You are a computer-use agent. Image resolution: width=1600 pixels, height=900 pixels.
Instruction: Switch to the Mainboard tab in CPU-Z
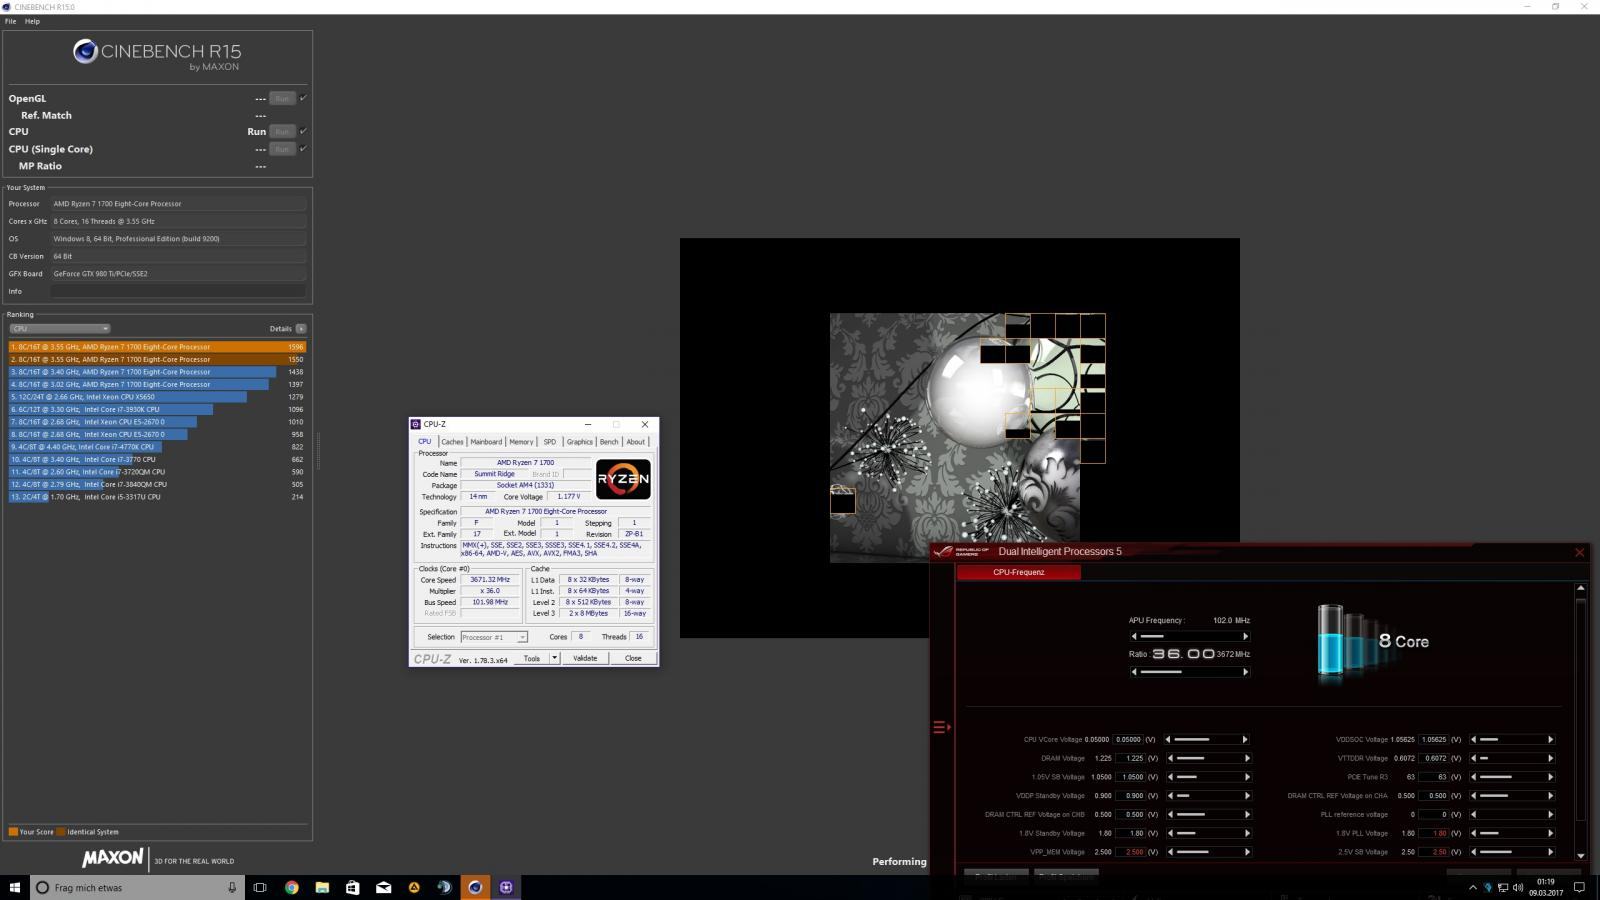(x=486, y=441)
